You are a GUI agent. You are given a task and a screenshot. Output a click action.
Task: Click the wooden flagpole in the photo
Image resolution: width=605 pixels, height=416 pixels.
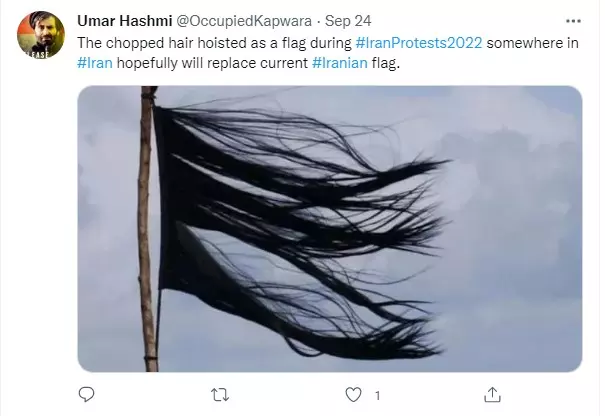tap(148, 229)
